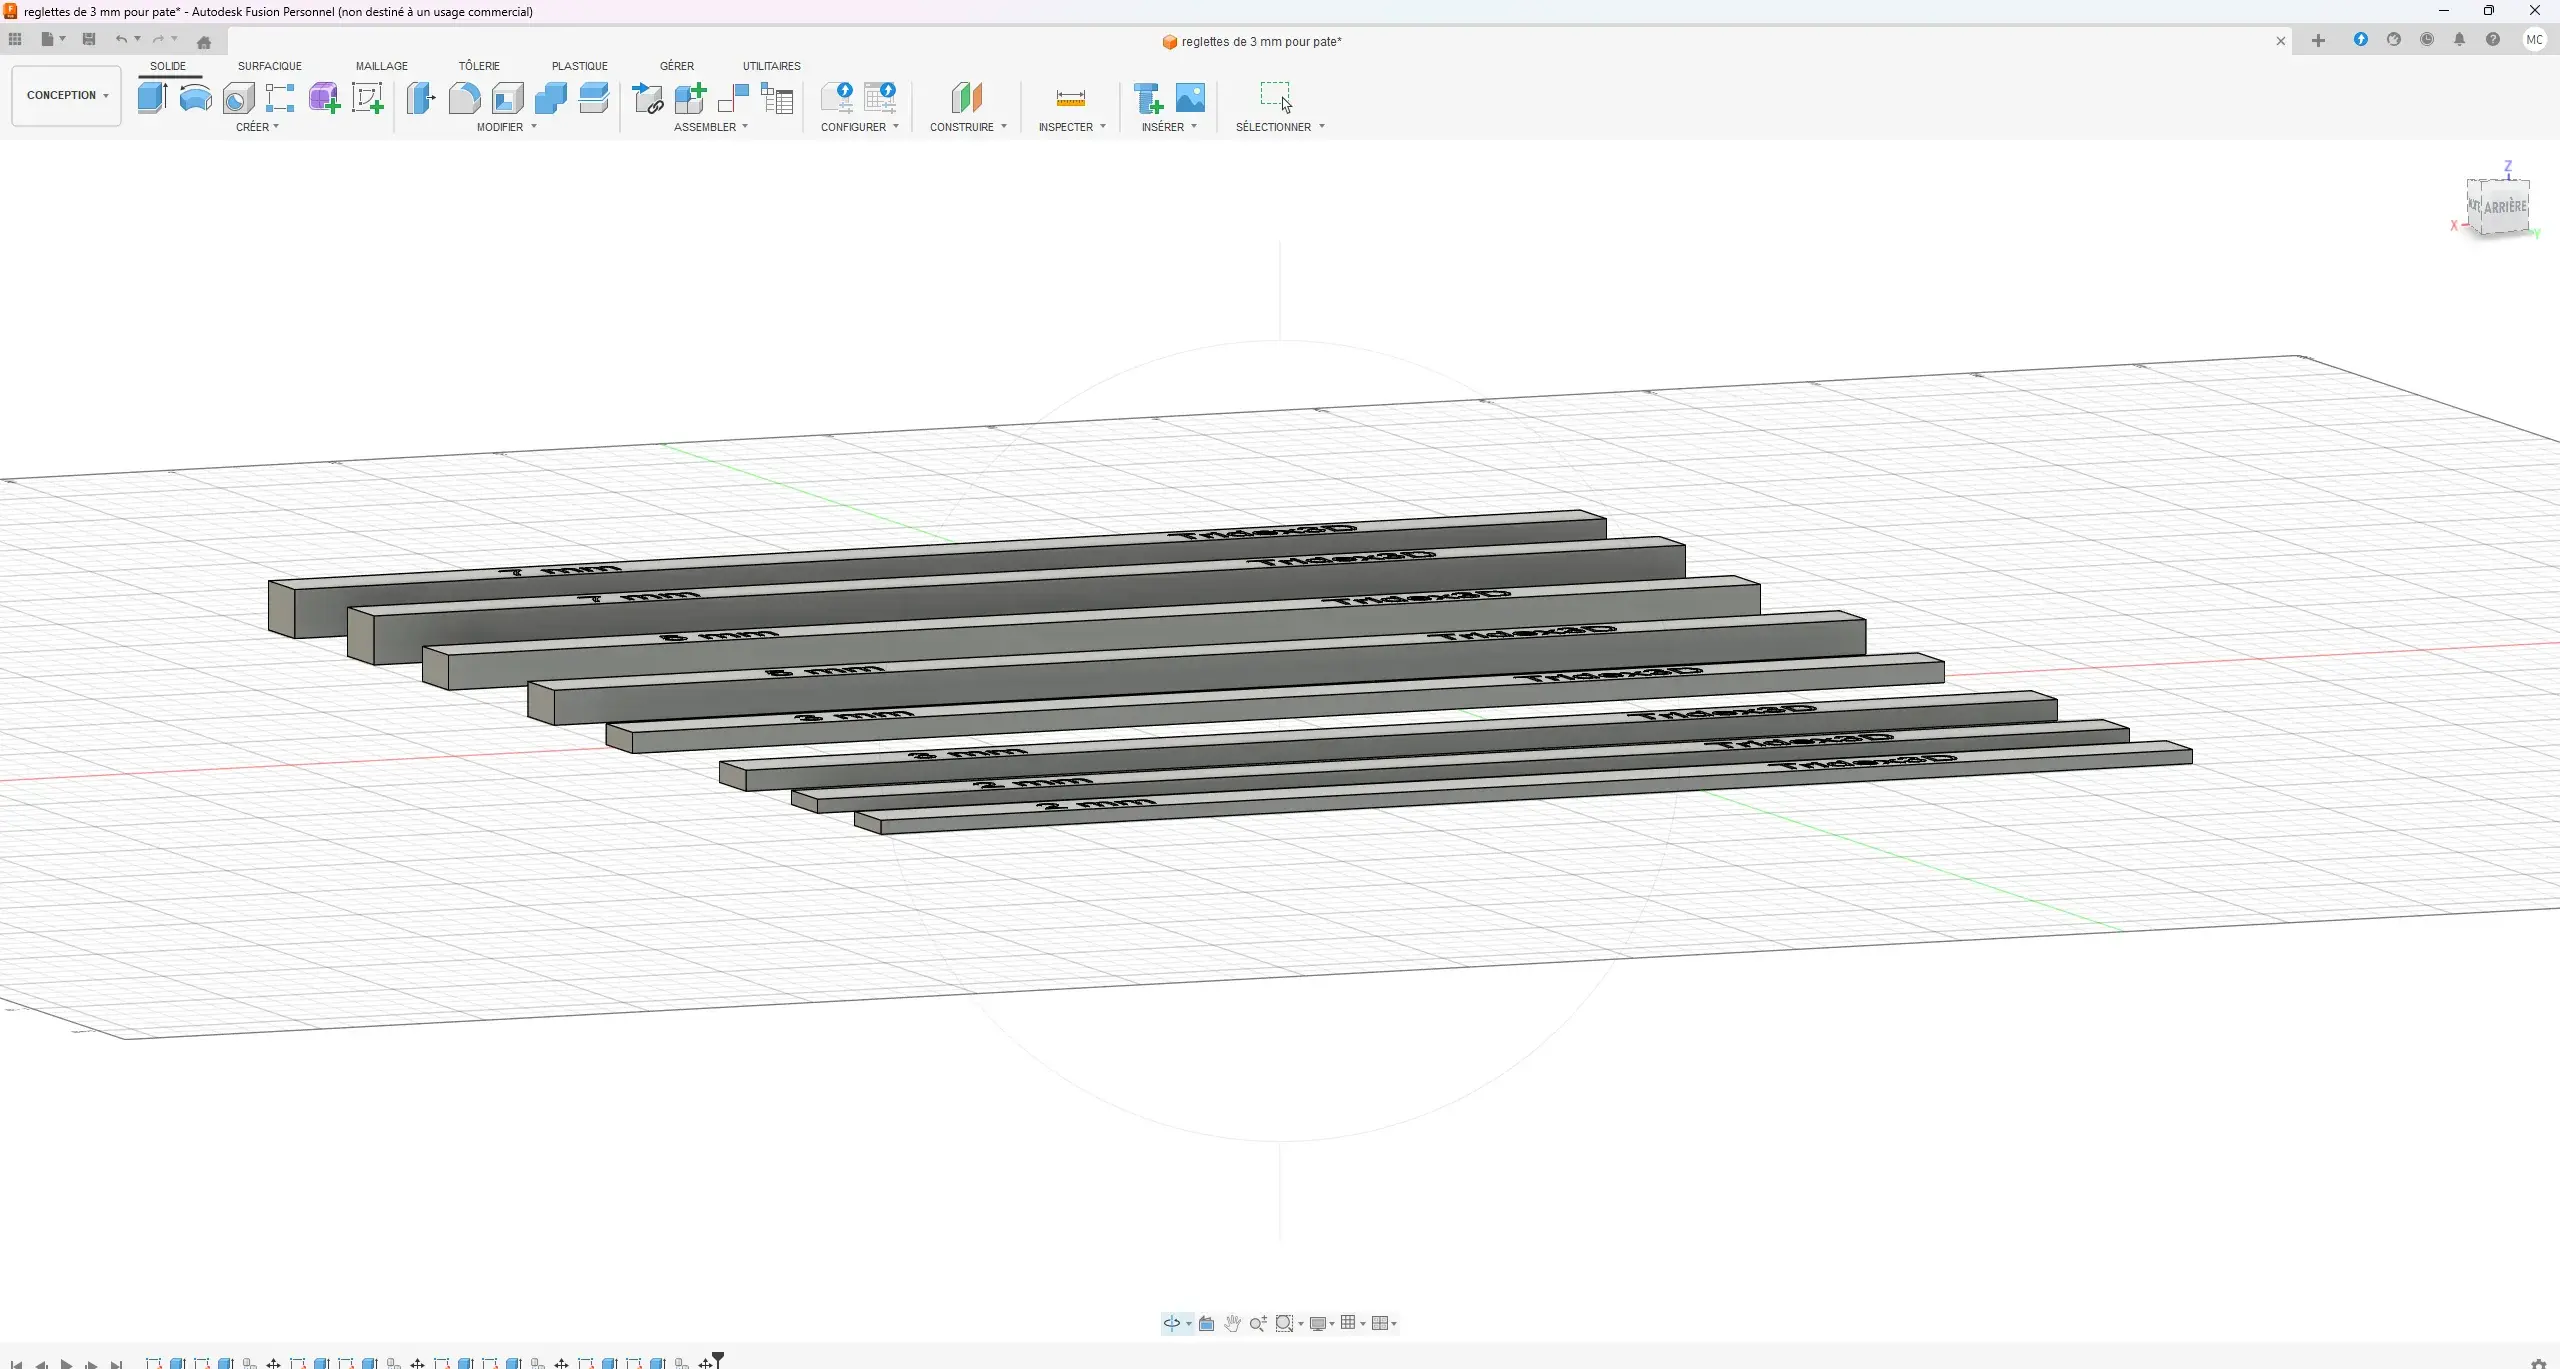Select the Rectangular Pattern tool icon

tap(280, 98)
